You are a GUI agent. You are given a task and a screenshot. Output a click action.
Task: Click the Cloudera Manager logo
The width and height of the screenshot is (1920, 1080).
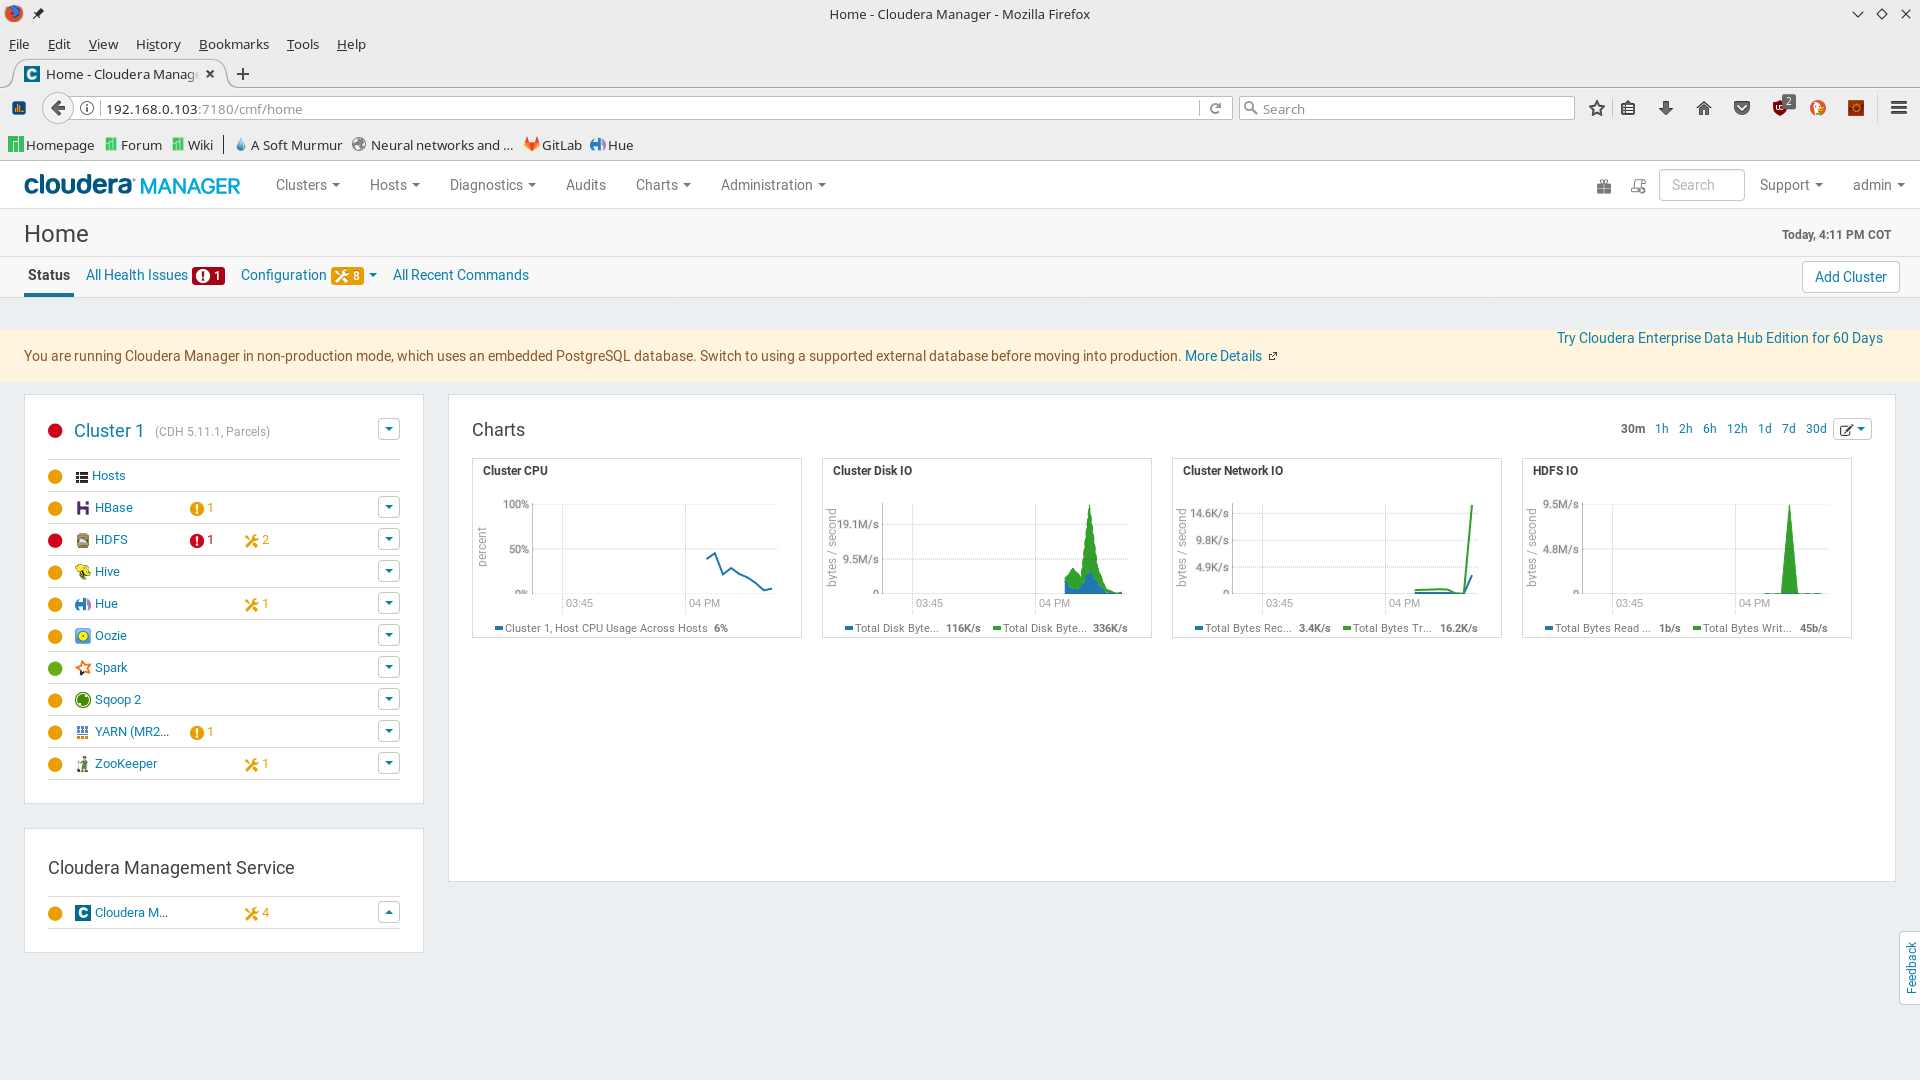(132, 185)
